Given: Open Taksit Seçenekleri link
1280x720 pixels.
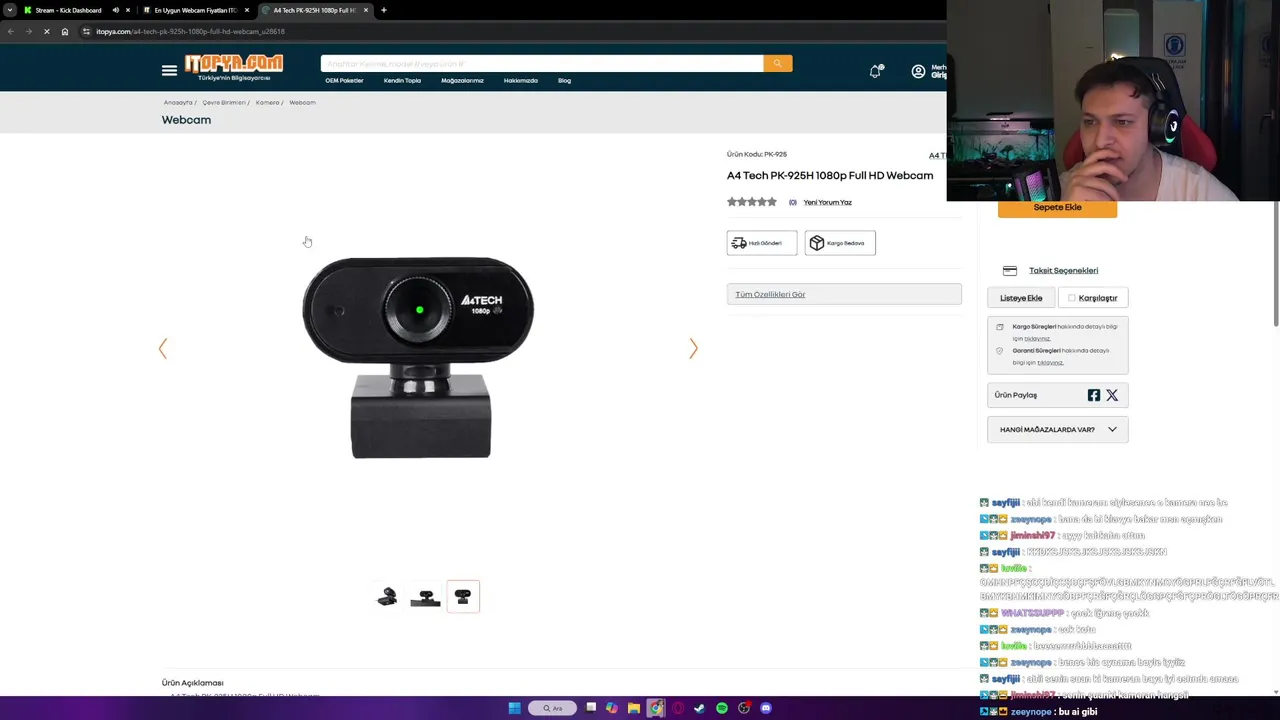Looking at the screenshot, I should tap(1063, 271).
